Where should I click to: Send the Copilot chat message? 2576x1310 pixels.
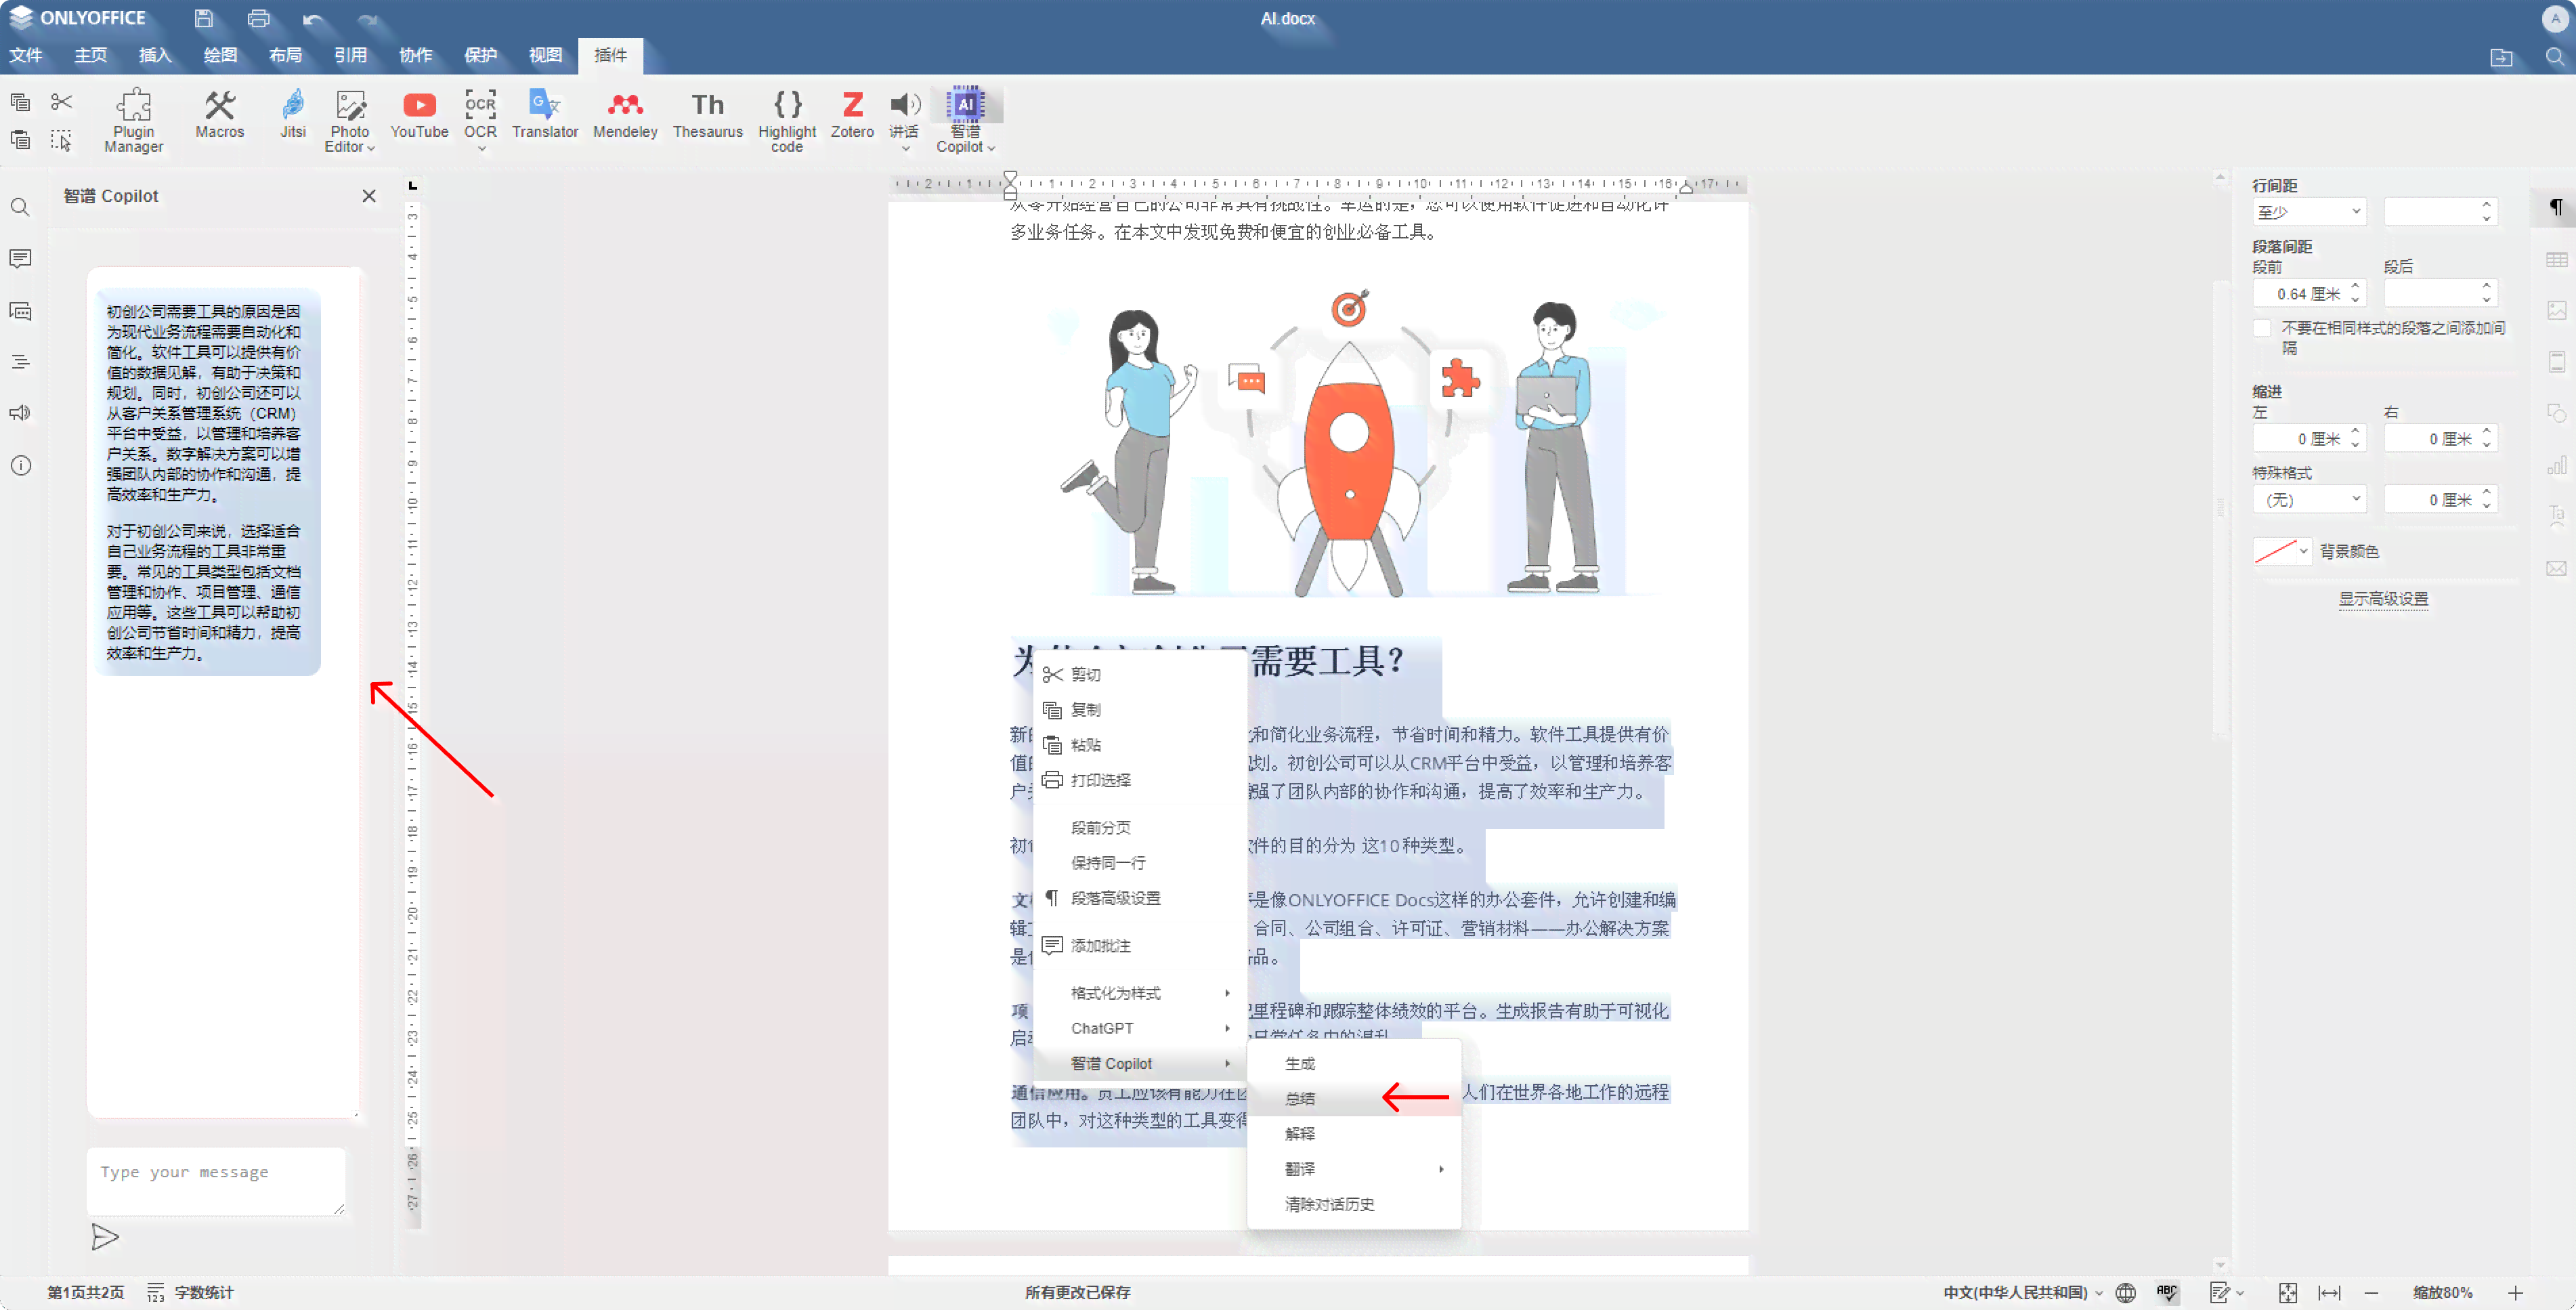105,1237
